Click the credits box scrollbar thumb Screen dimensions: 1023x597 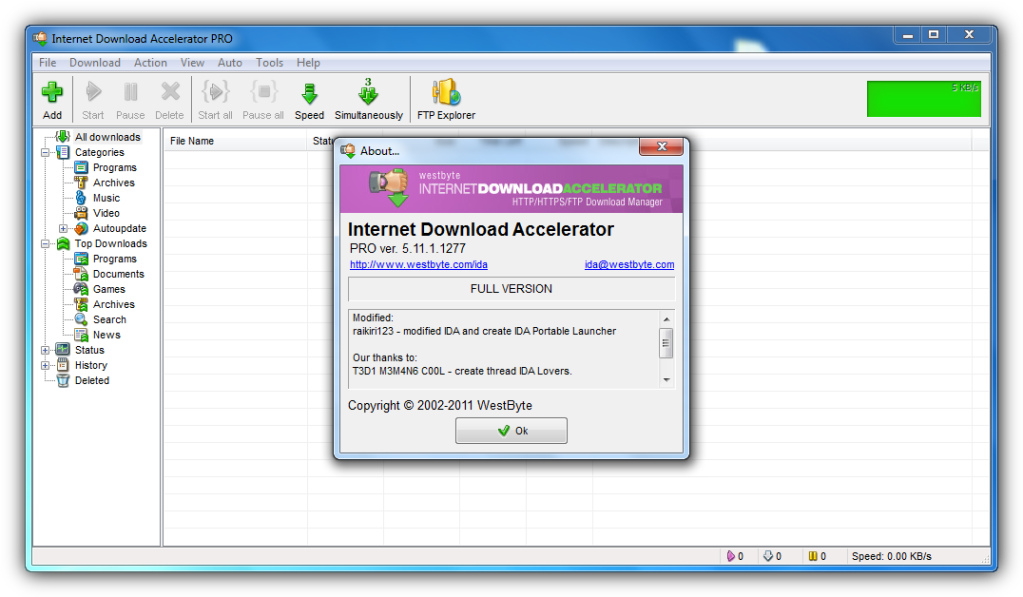coord(666,343)
